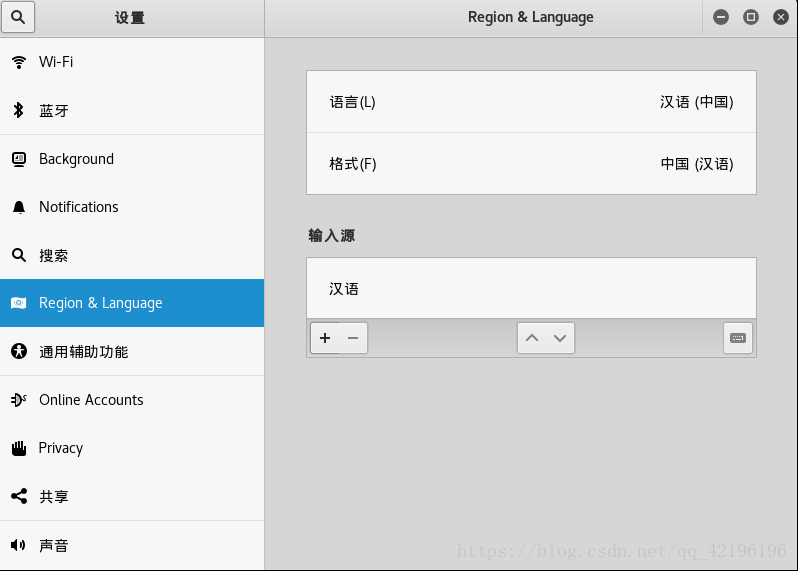Click the share icon beside 共享

19,496
